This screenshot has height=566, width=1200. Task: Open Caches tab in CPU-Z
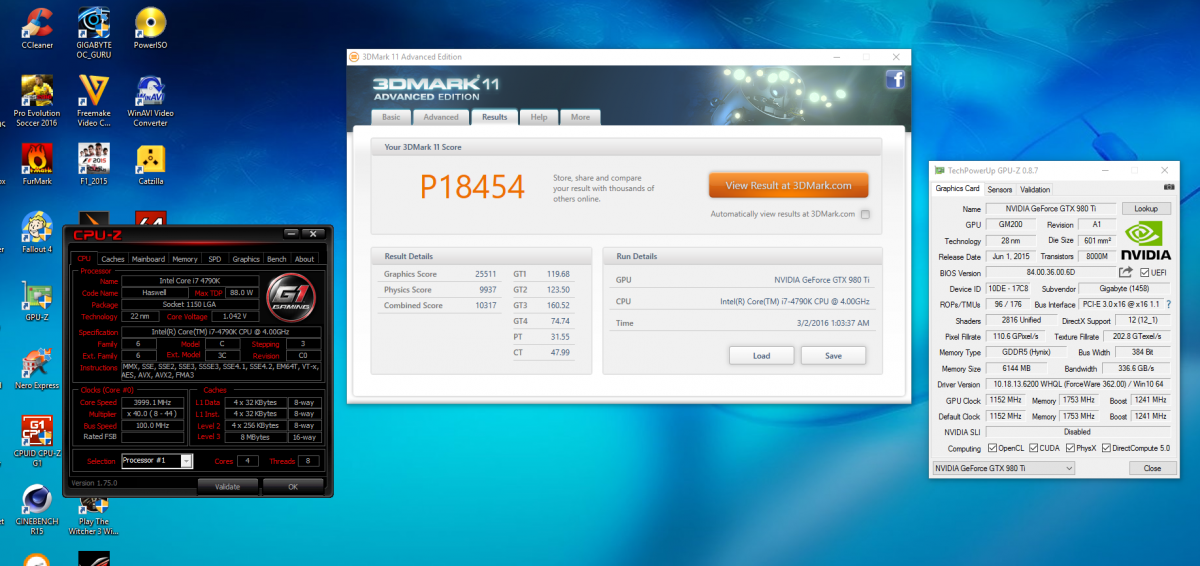tap(113, 259)
